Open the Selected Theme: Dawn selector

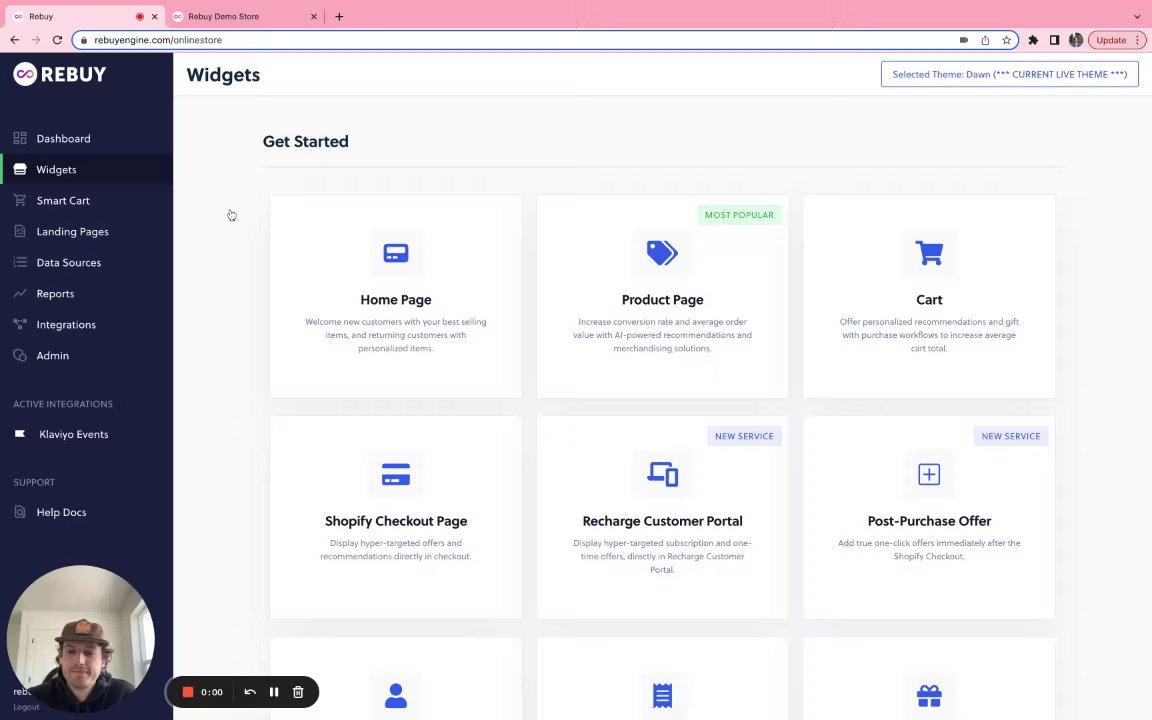tap(1009, 74)
